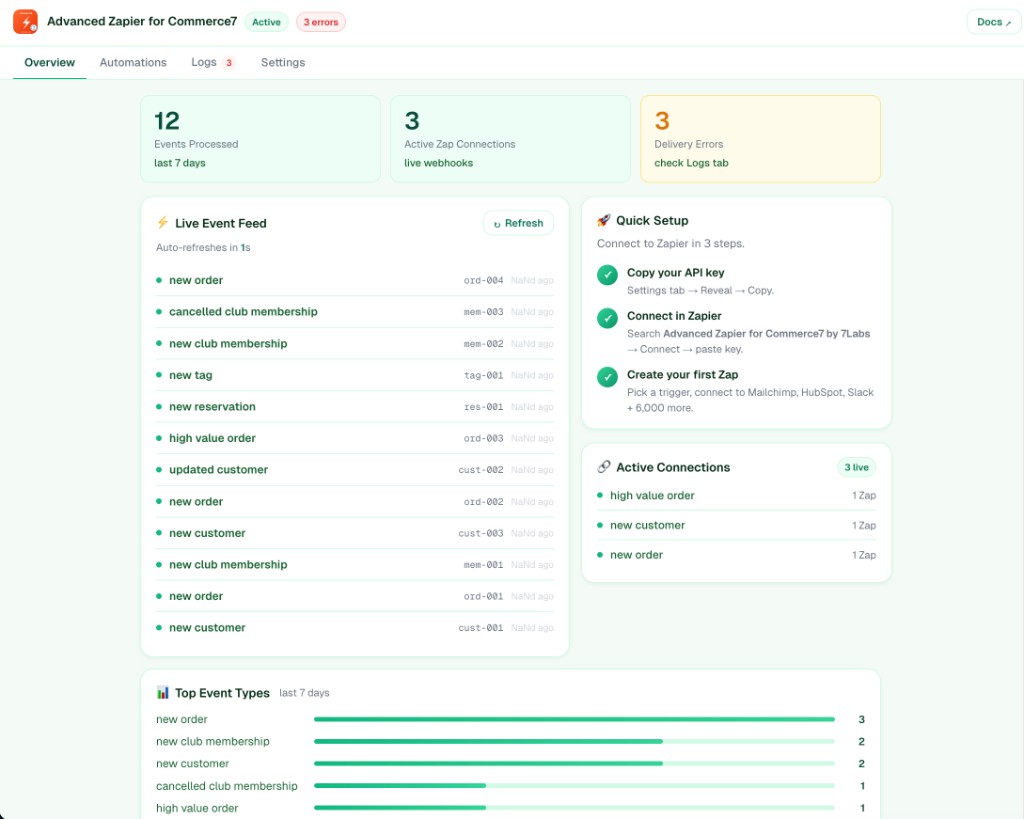Select the new club membership event mem-002
1024x819 pixels.
[x=355, y=344]
